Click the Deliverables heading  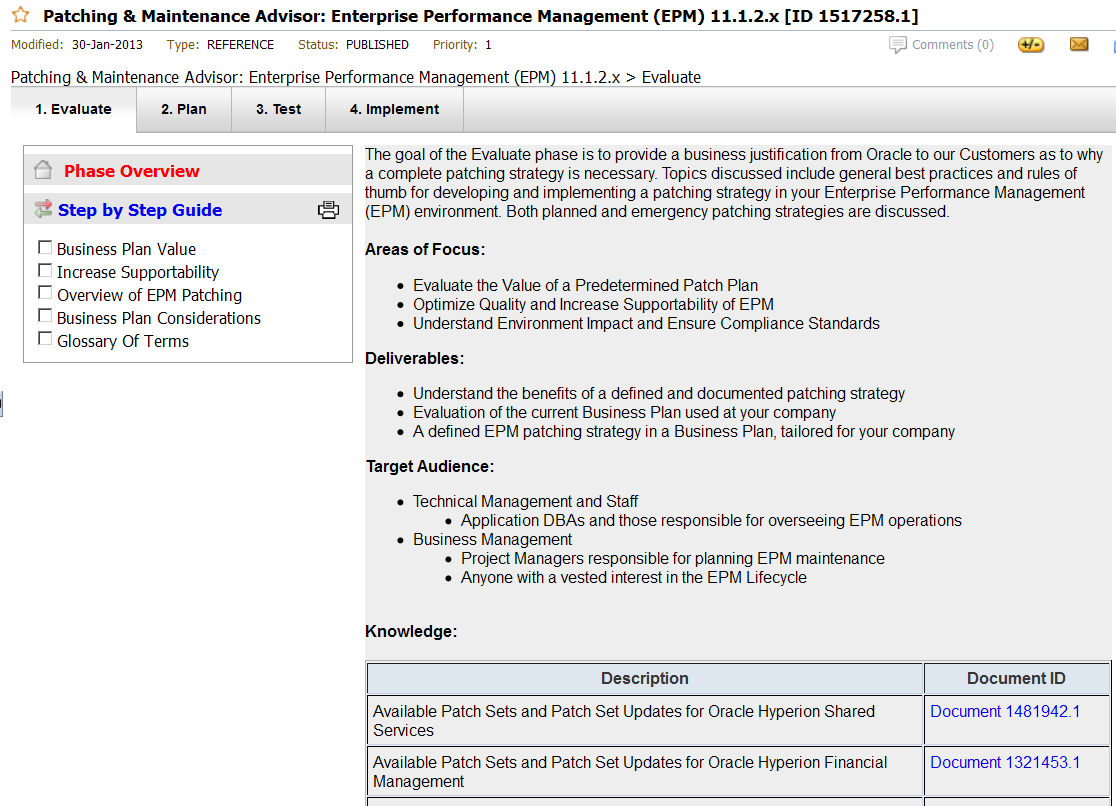pos(414,359)
